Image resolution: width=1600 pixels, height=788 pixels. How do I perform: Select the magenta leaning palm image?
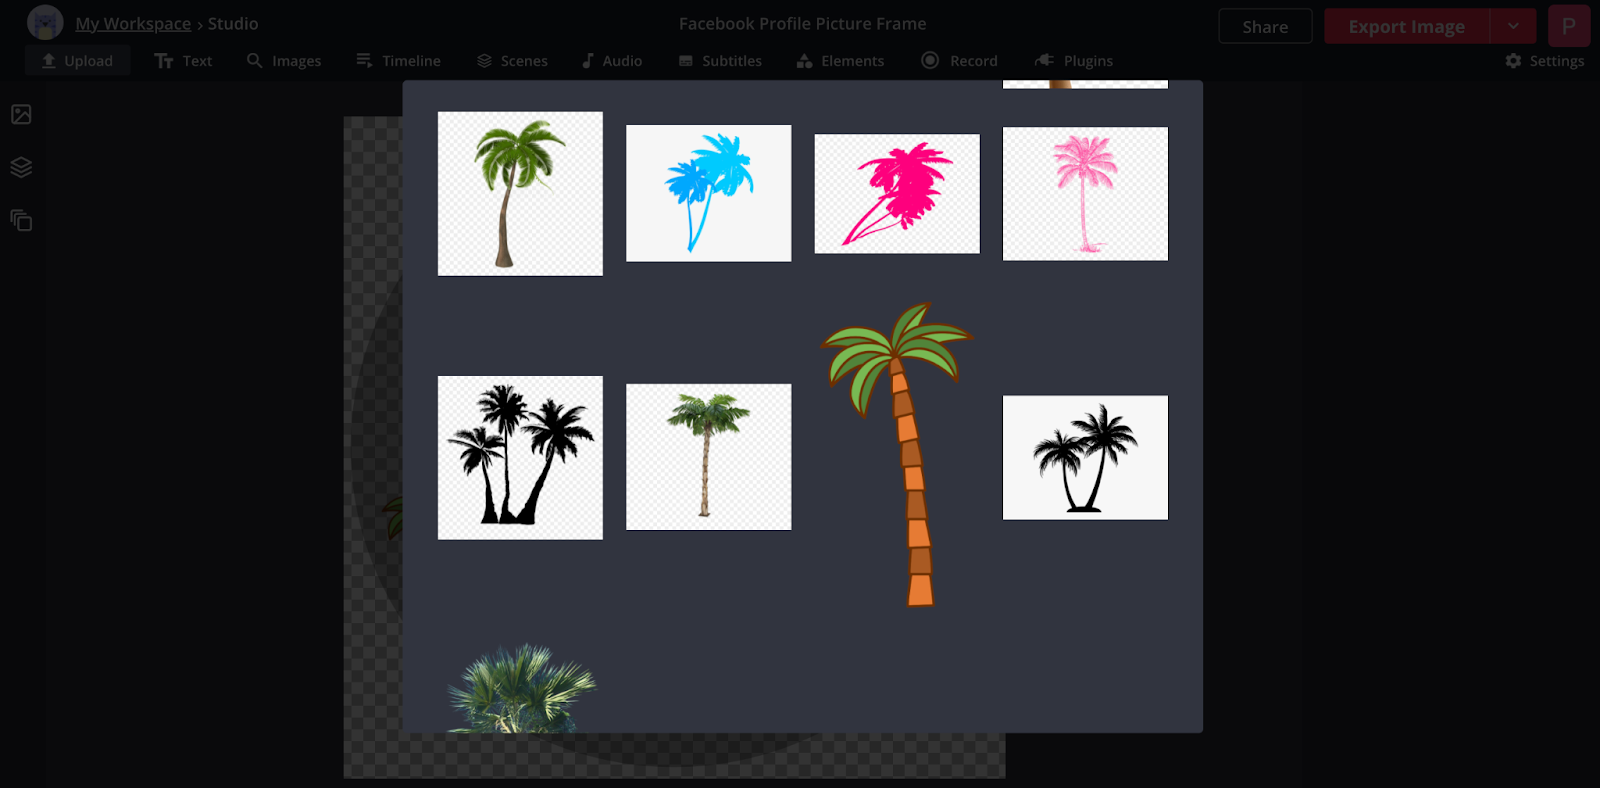[x=897, y=193]
